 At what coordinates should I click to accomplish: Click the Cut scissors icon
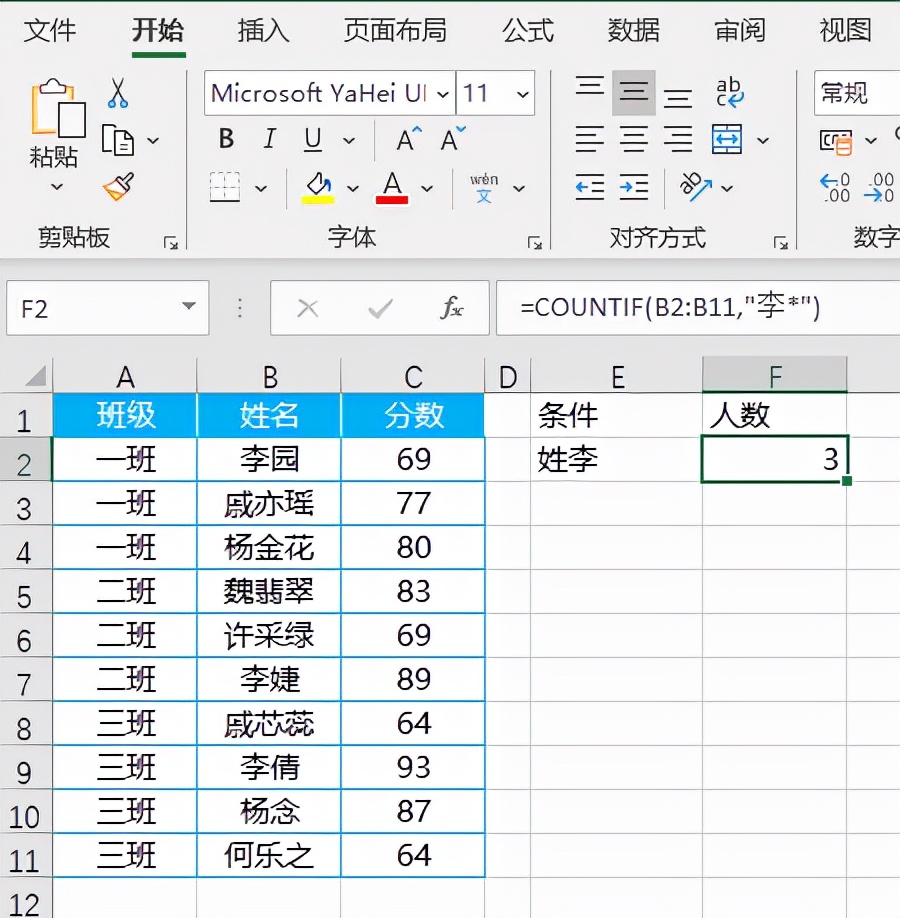(x=118, y=93)
